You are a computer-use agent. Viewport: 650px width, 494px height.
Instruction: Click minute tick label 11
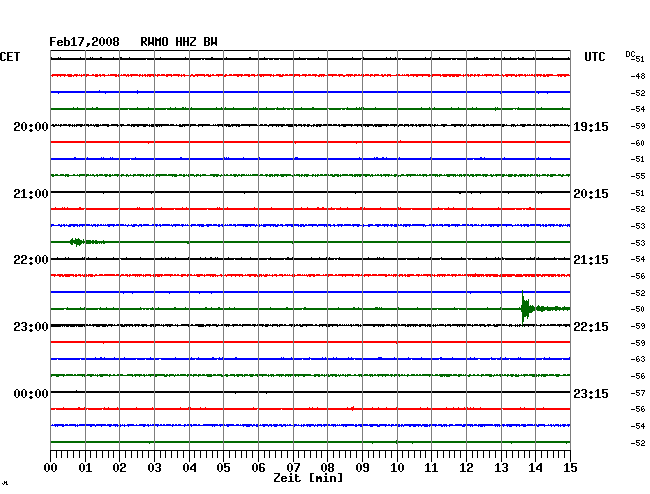432,467
